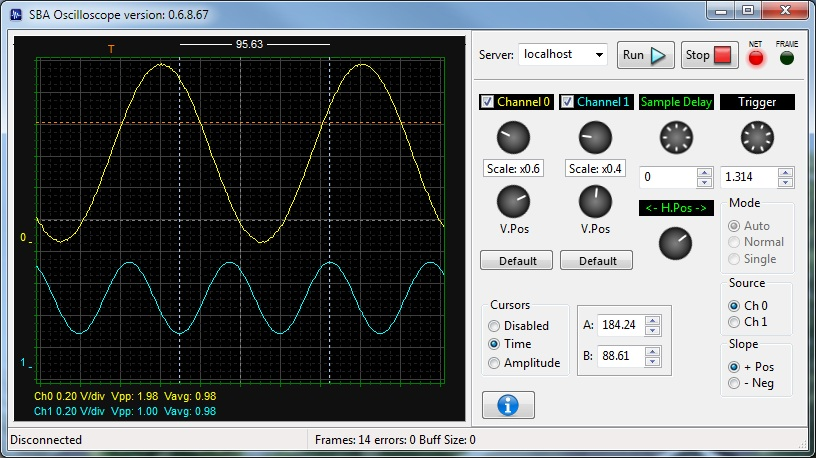Open the Server localhost dropdown
The image size is (816, 458).
tap(600, 55)
